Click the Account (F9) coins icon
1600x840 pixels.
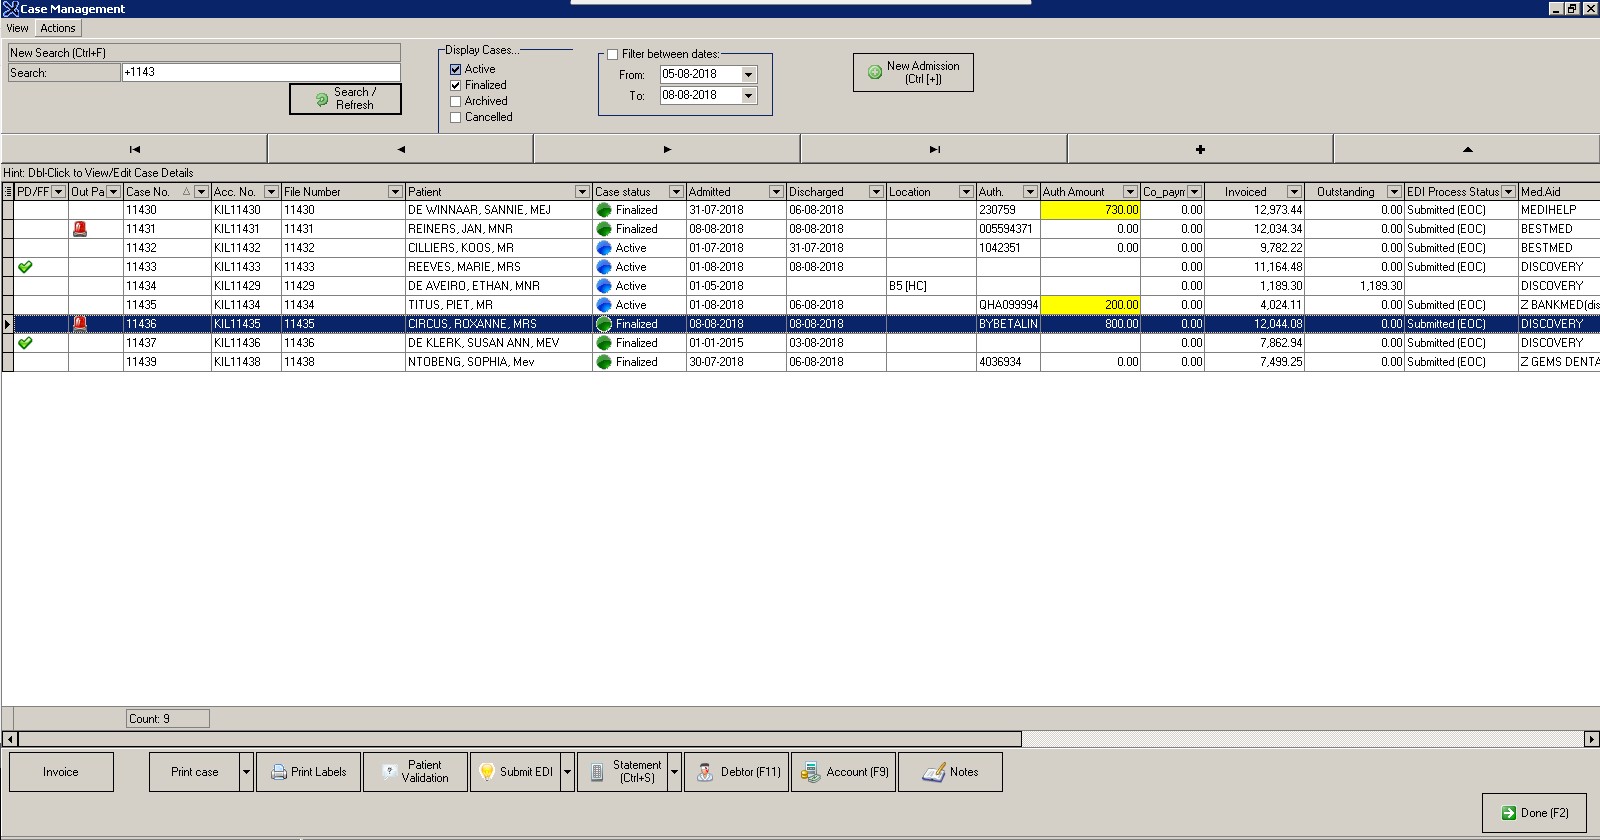pos(810,772)
